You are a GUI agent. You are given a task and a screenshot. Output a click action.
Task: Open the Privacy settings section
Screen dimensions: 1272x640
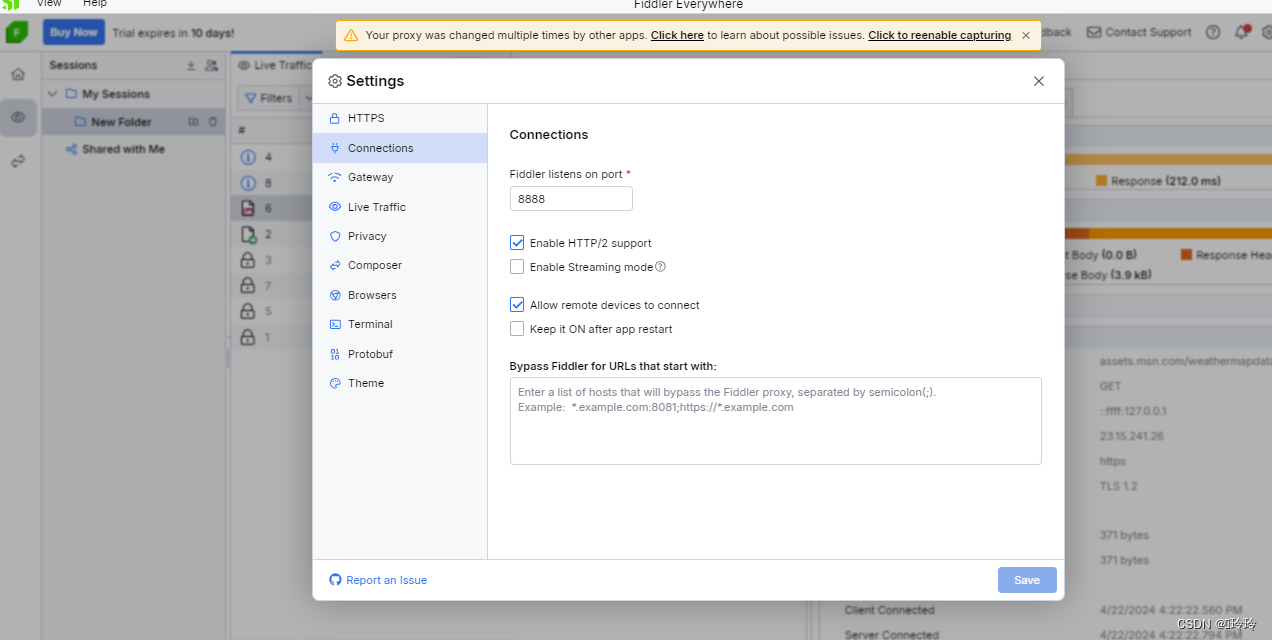click(399, 236)
